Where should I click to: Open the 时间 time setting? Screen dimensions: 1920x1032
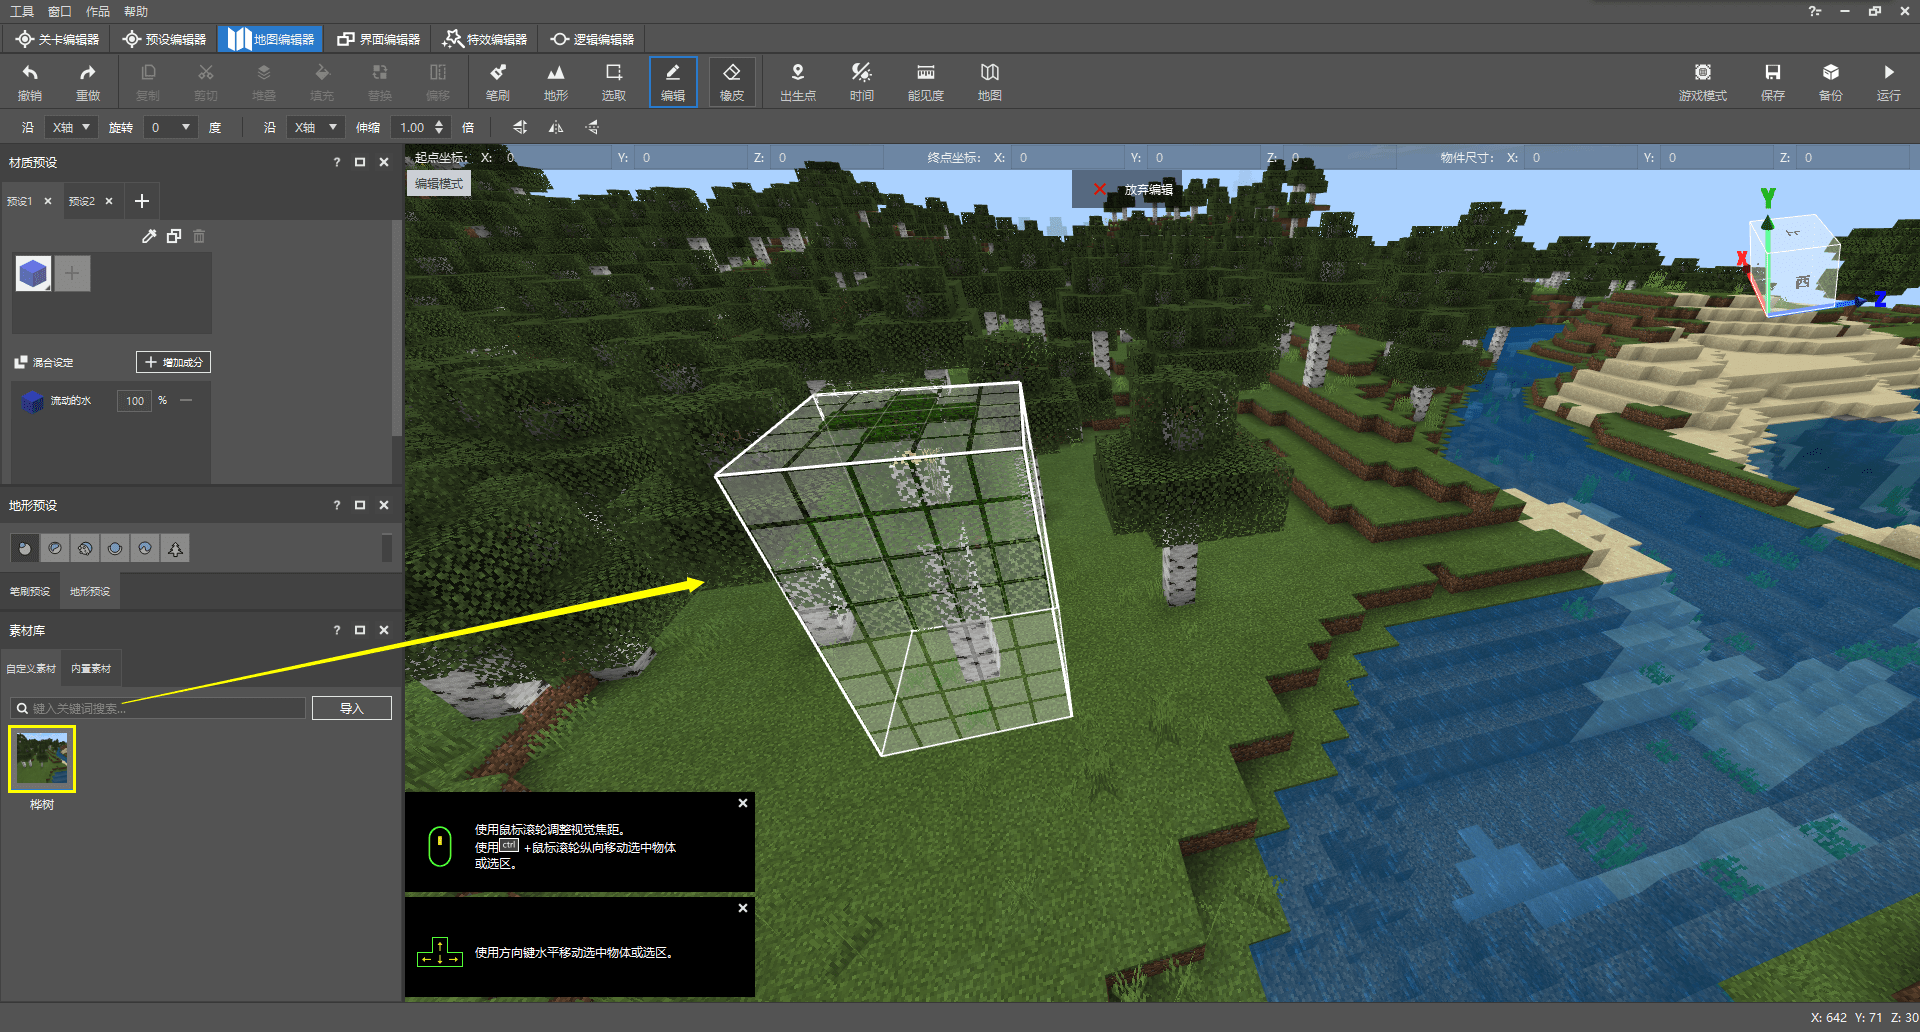(x=862, y=81)
